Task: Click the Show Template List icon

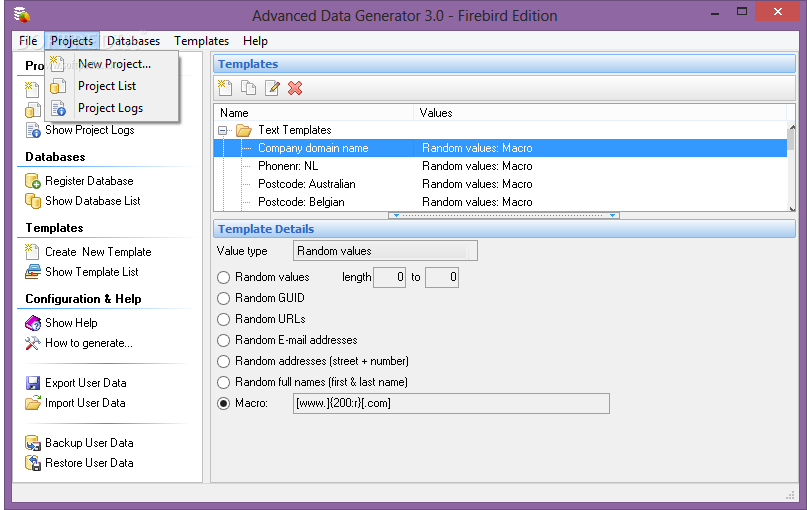Action: (x=33, y=272)
